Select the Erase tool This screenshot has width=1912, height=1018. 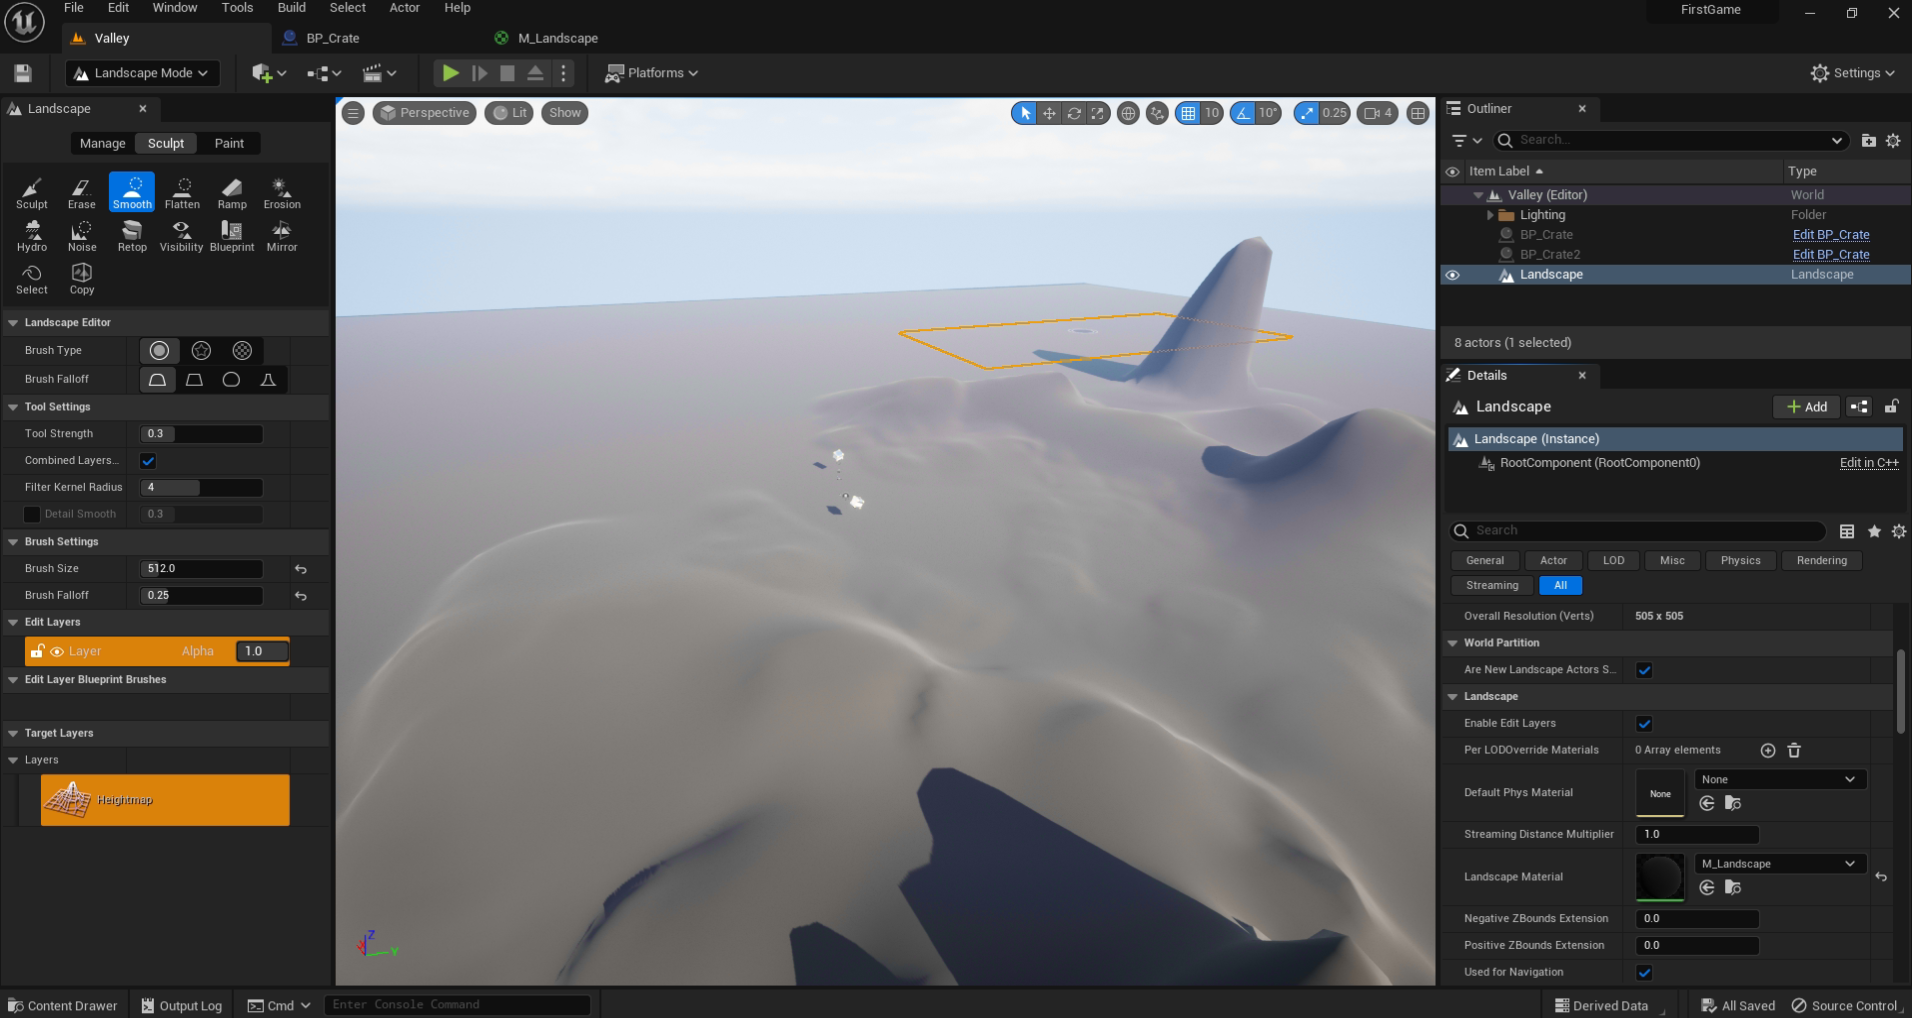point(82,193)
